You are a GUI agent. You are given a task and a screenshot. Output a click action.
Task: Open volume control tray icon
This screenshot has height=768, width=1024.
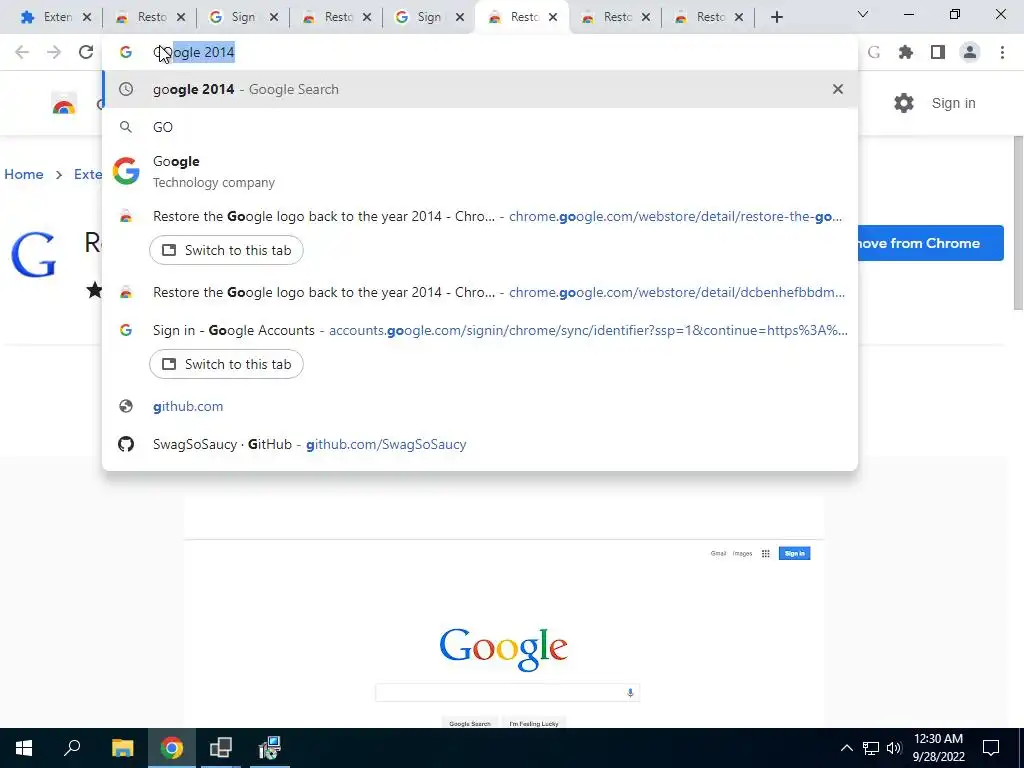pos(894,748)
